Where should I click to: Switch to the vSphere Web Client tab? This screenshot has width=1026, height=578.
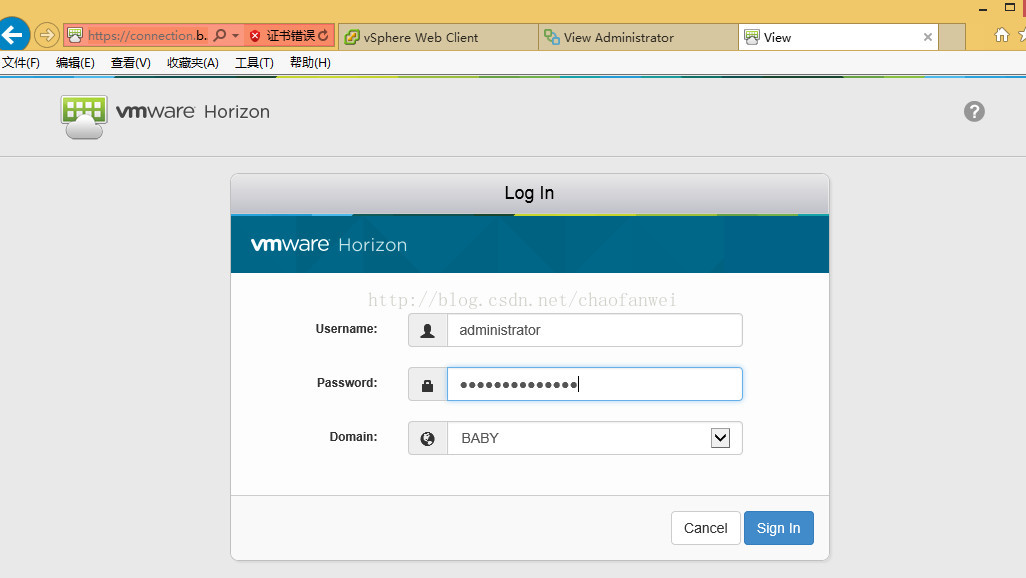tap(438, 37)
